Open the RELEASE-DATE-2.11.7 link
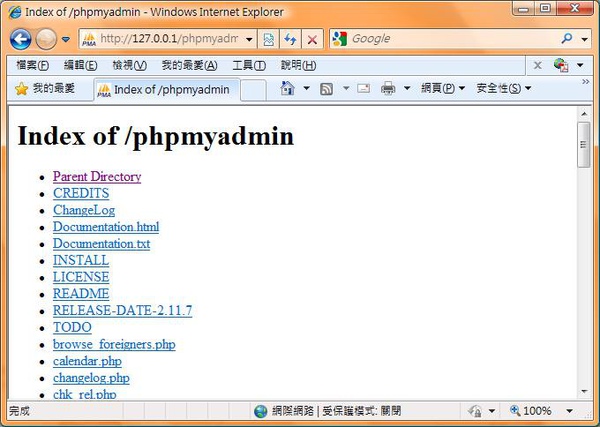This screenshot has width=600, height=427. pos(122,311)
